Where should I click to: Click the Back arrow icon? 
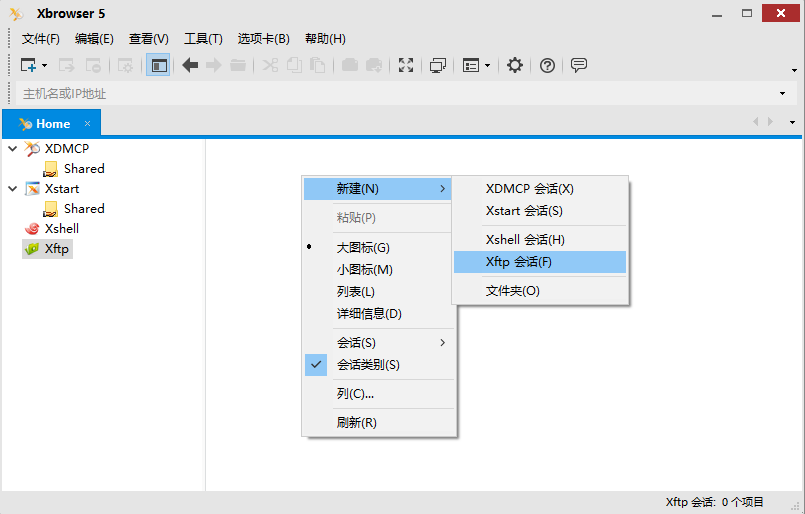tap(190, 65)
